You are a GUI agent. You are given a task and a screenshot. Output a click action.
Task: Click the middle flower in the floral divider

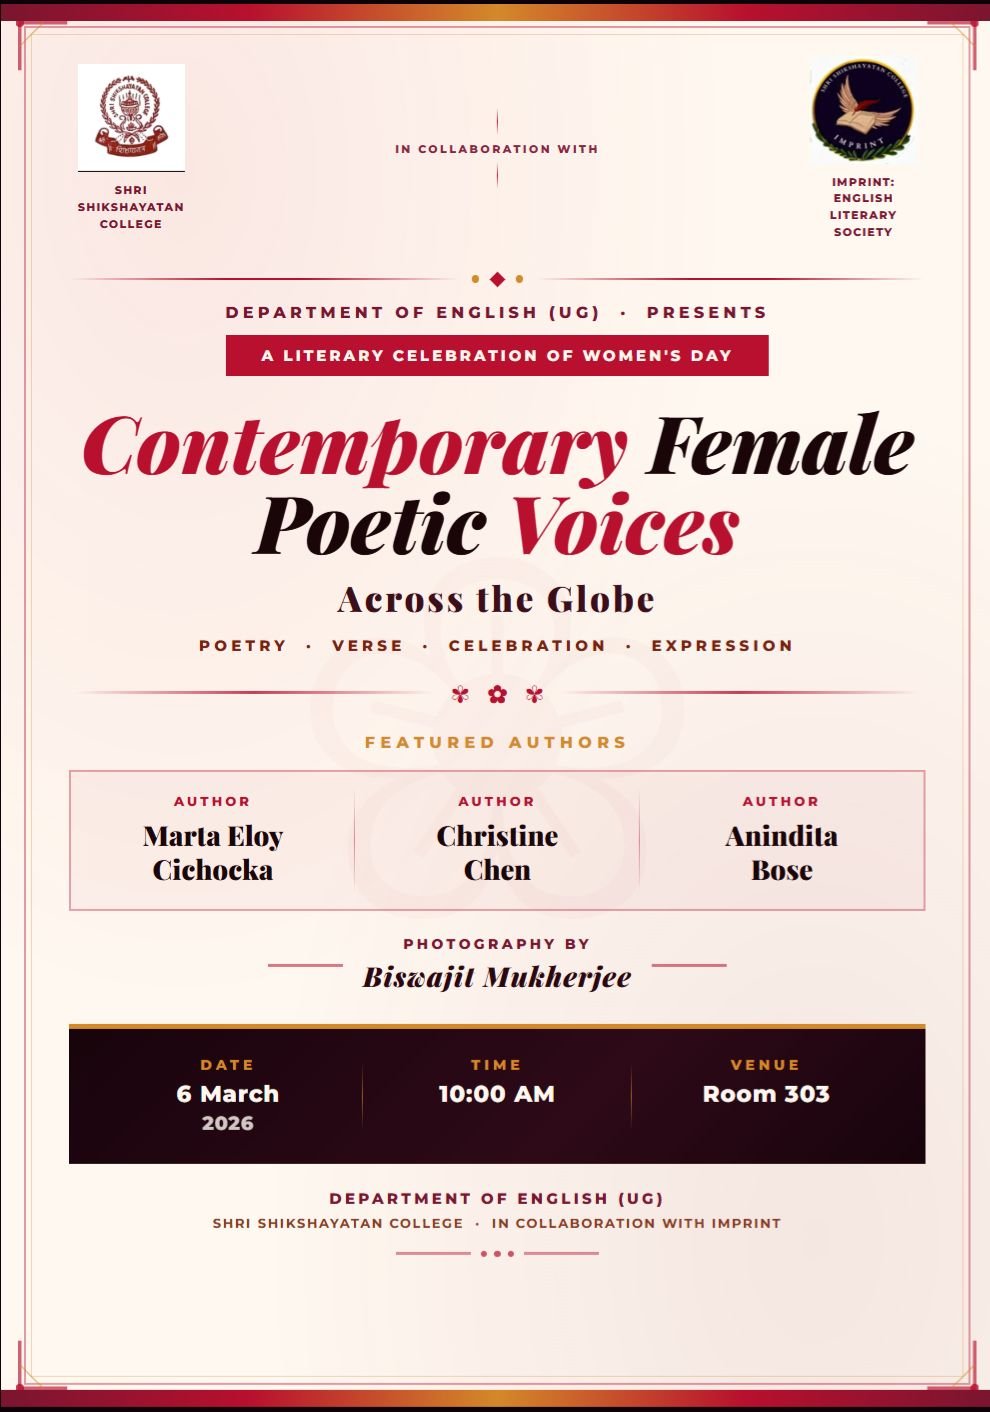pos(497,694)
